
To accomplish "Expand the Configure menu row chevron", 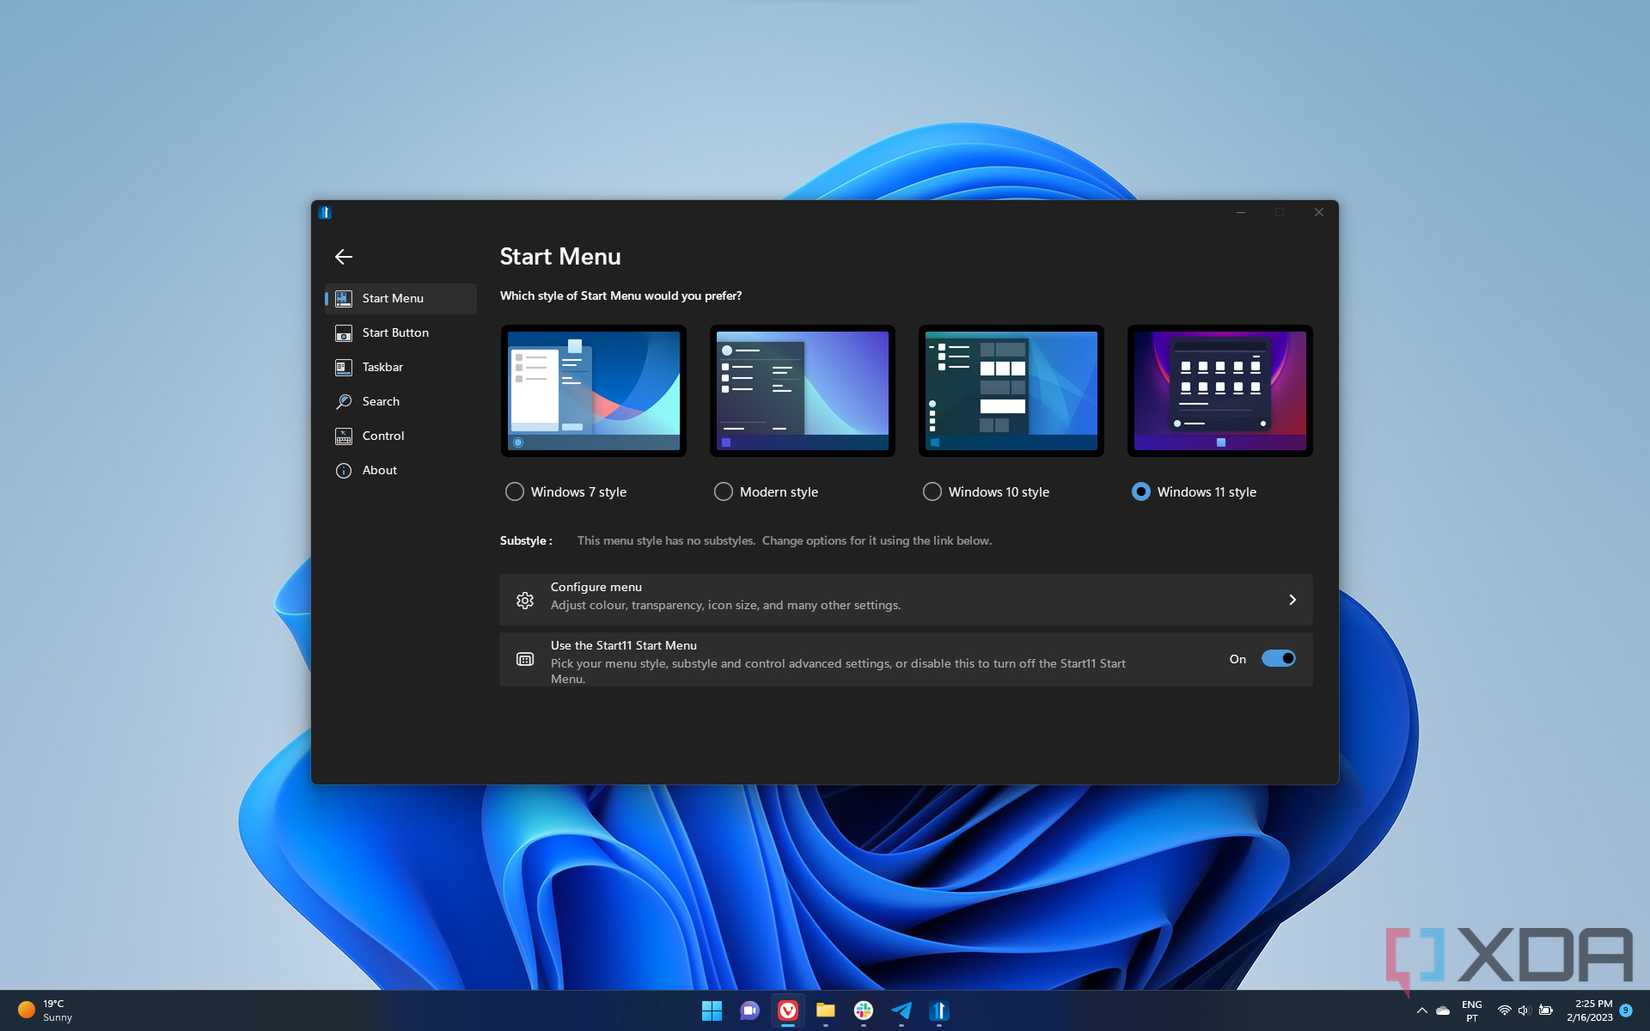I will [x=1292, y=599].
